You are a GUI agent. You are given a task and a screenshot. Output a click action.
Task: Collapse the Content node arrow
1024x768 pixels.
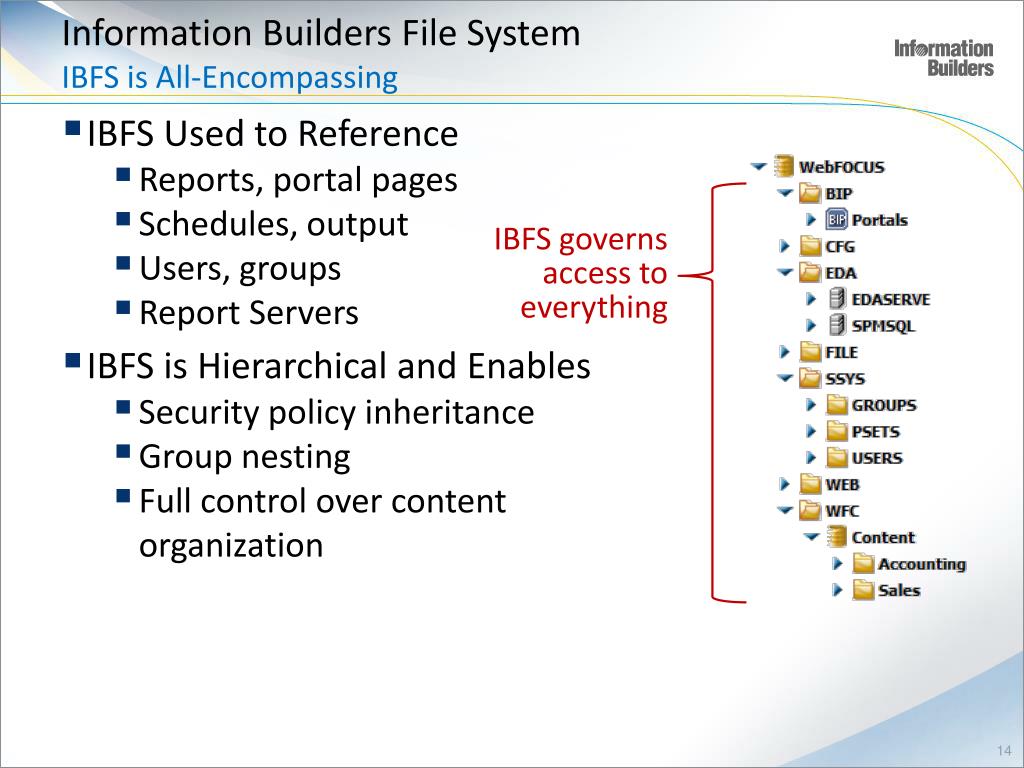tap(812, 537)
